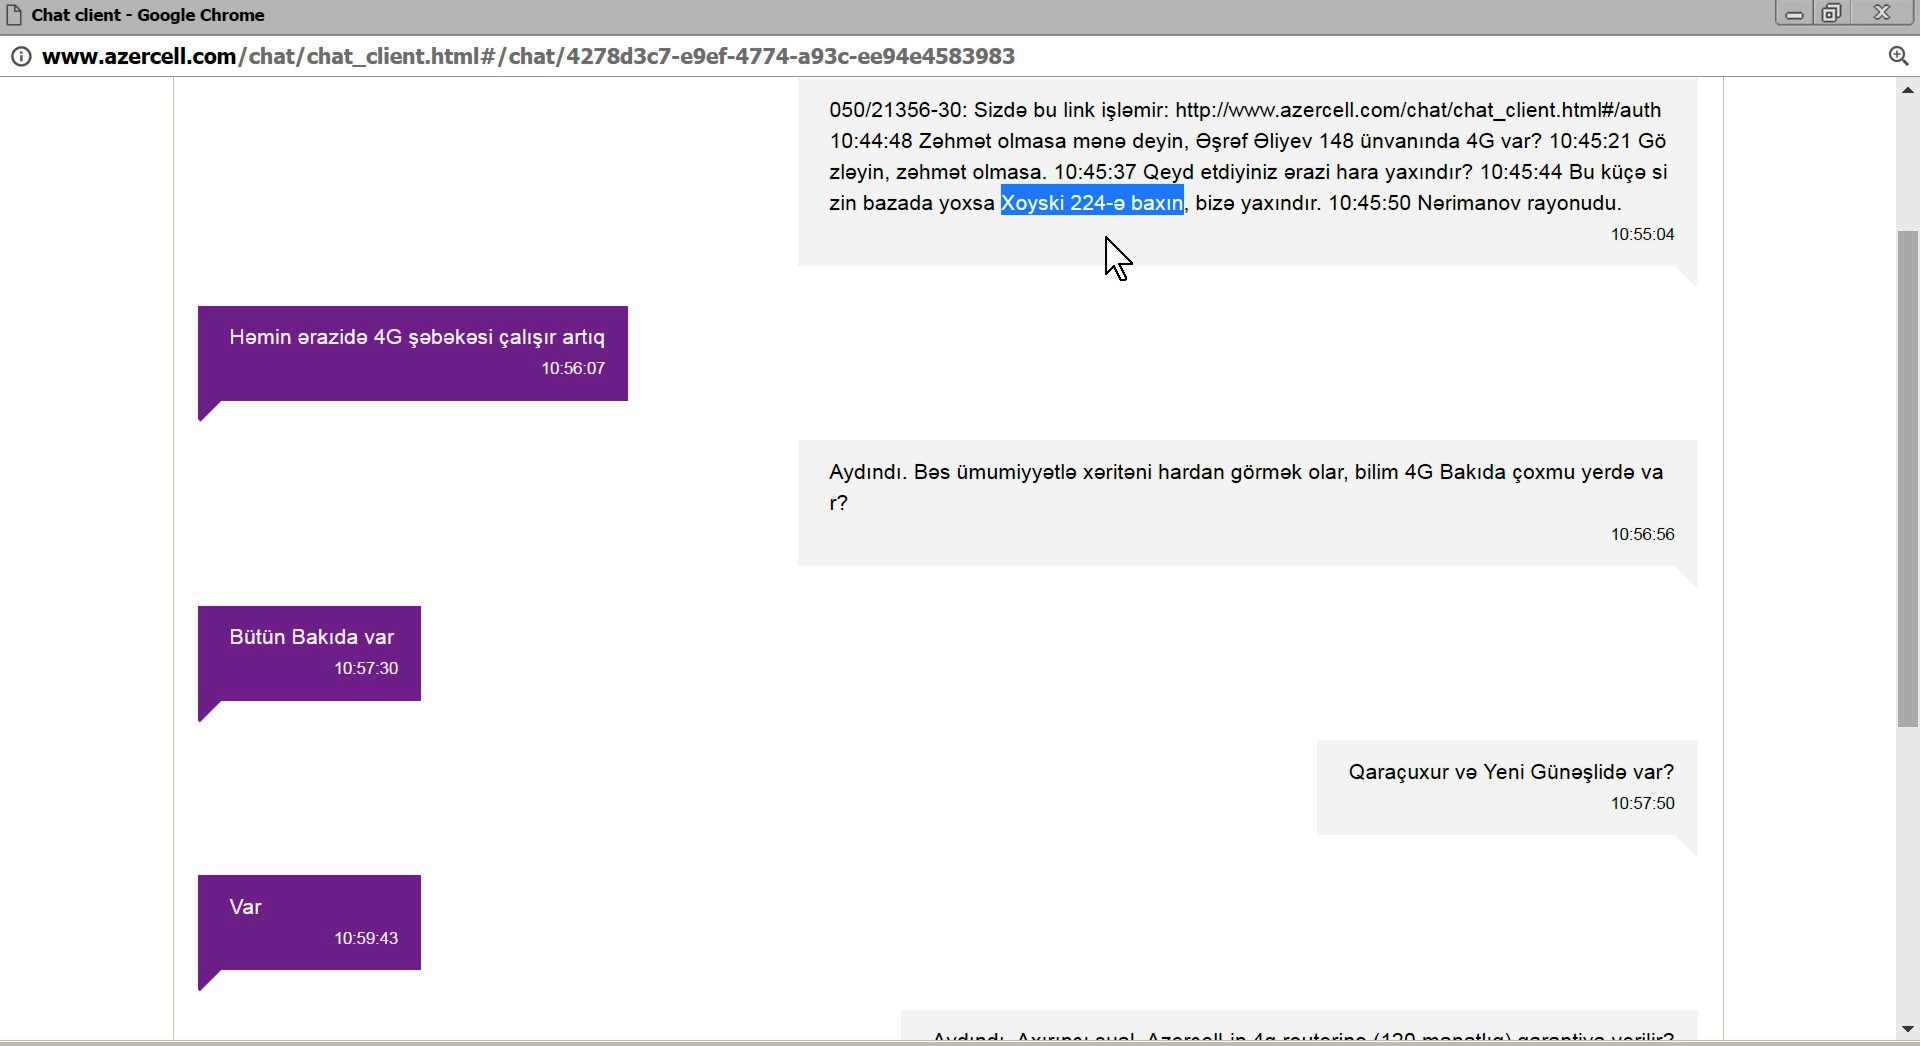Minimize the Chat client window
The width and height of the screenshot is (1921, 1046).
[x=1794, y=14]
